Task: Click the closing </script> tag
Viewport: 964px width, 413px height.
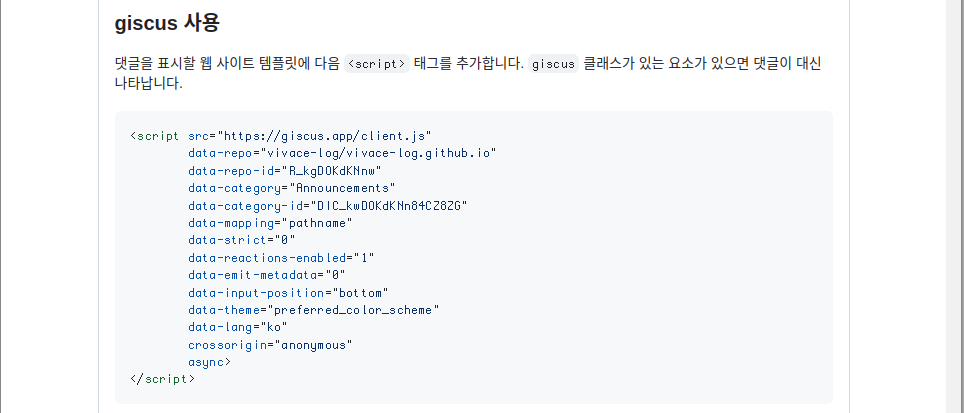Action: 162,379
